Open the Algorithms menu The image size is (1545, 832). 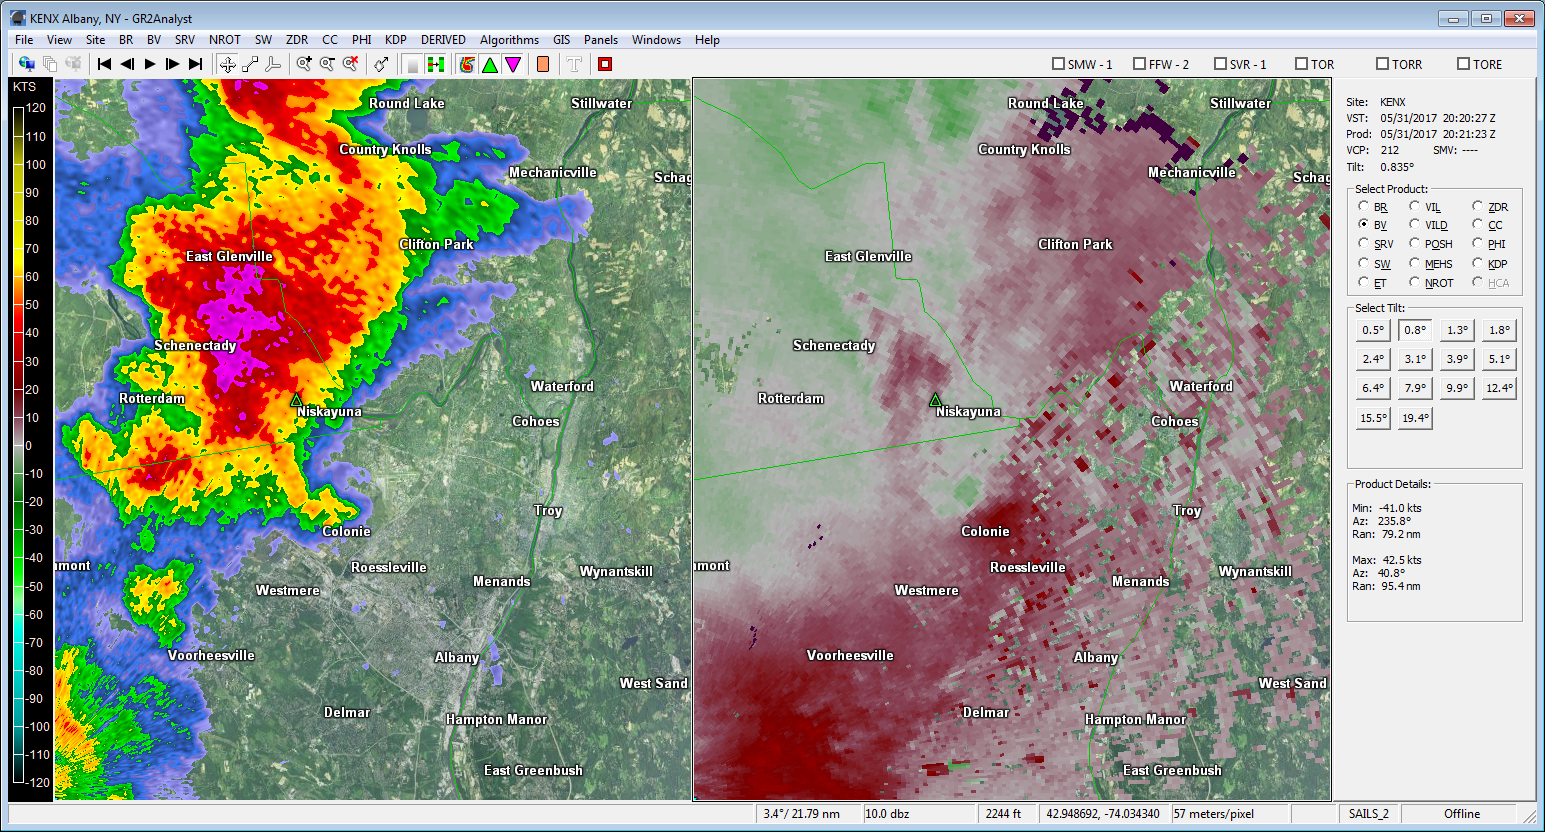[x=509, y=40]
